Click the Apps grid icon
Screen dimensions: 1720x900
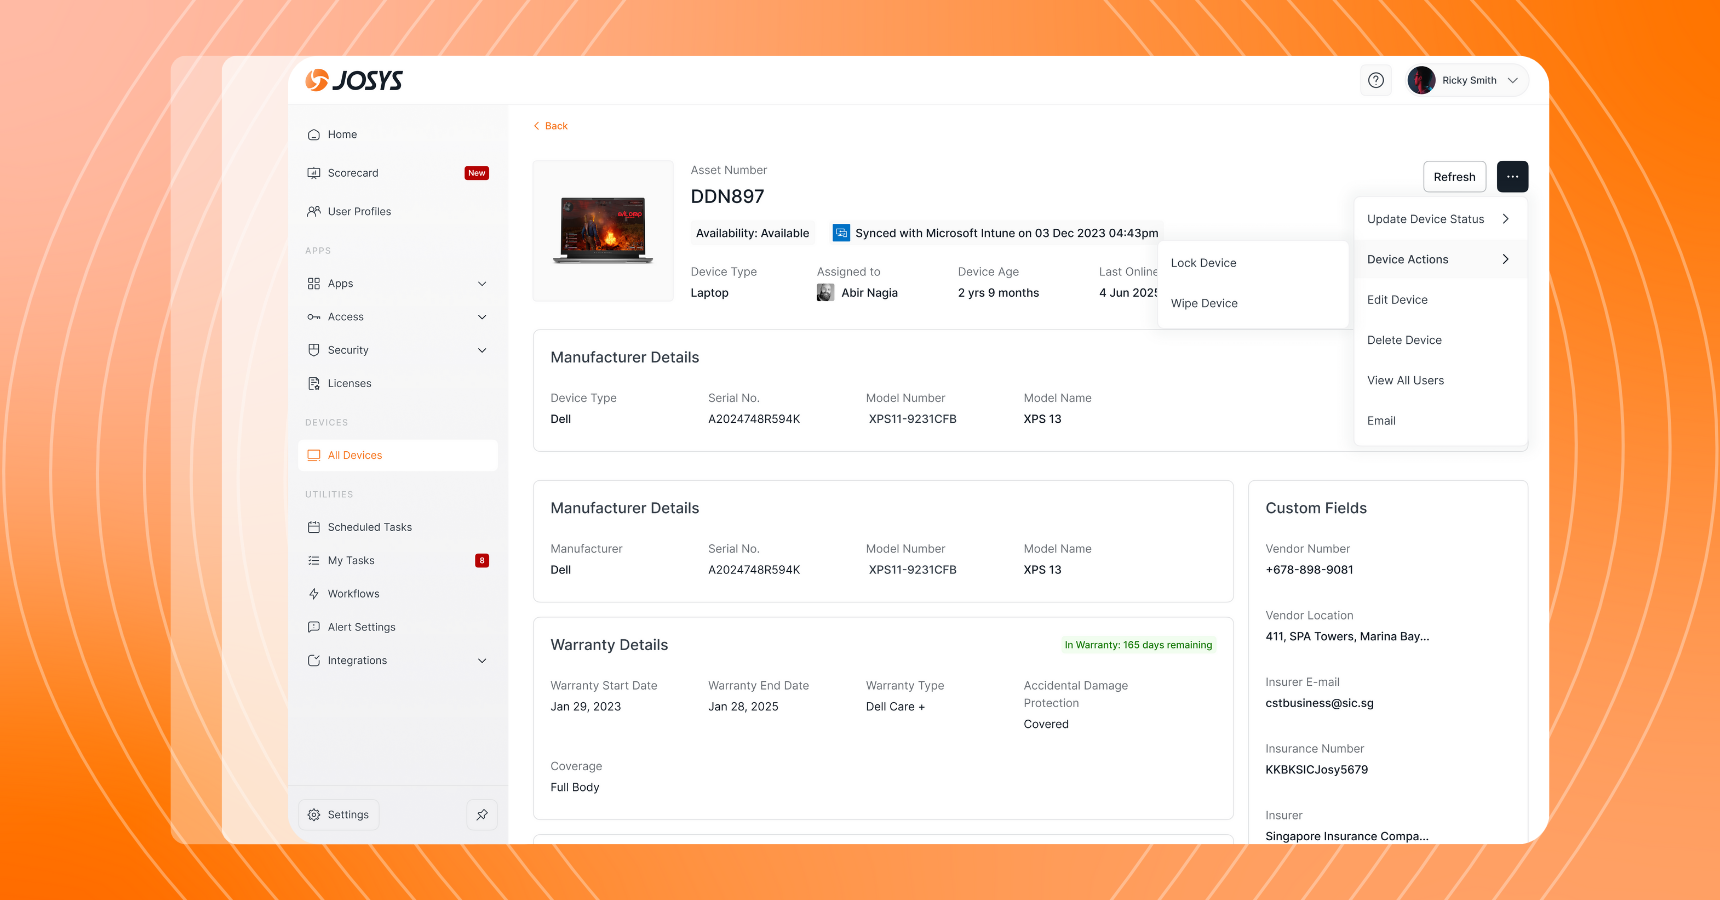(x=314, y=284)
